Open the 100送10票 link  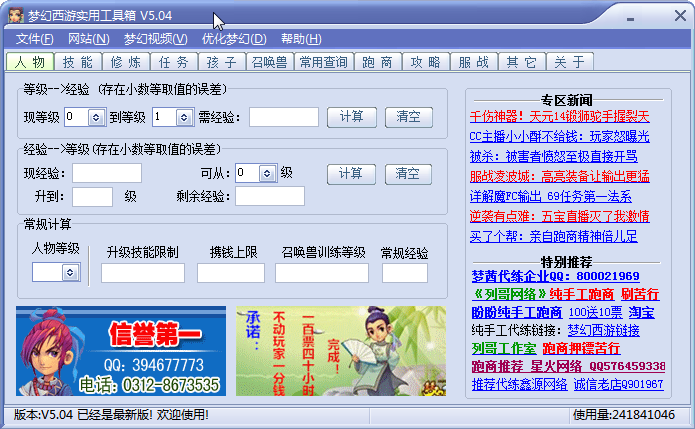click(x=595, y=312)
